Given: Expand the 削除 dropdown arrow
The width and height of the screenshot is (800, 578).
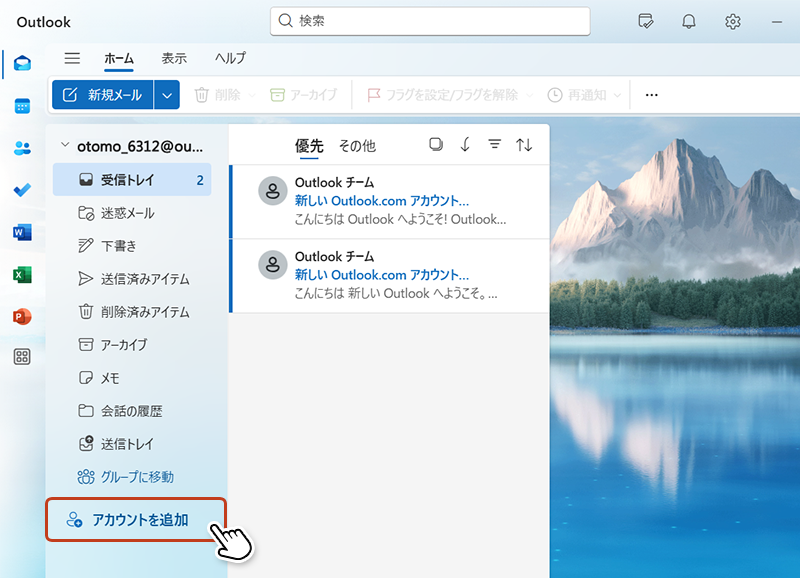Looking at the screenshot, I should point(252,95).
